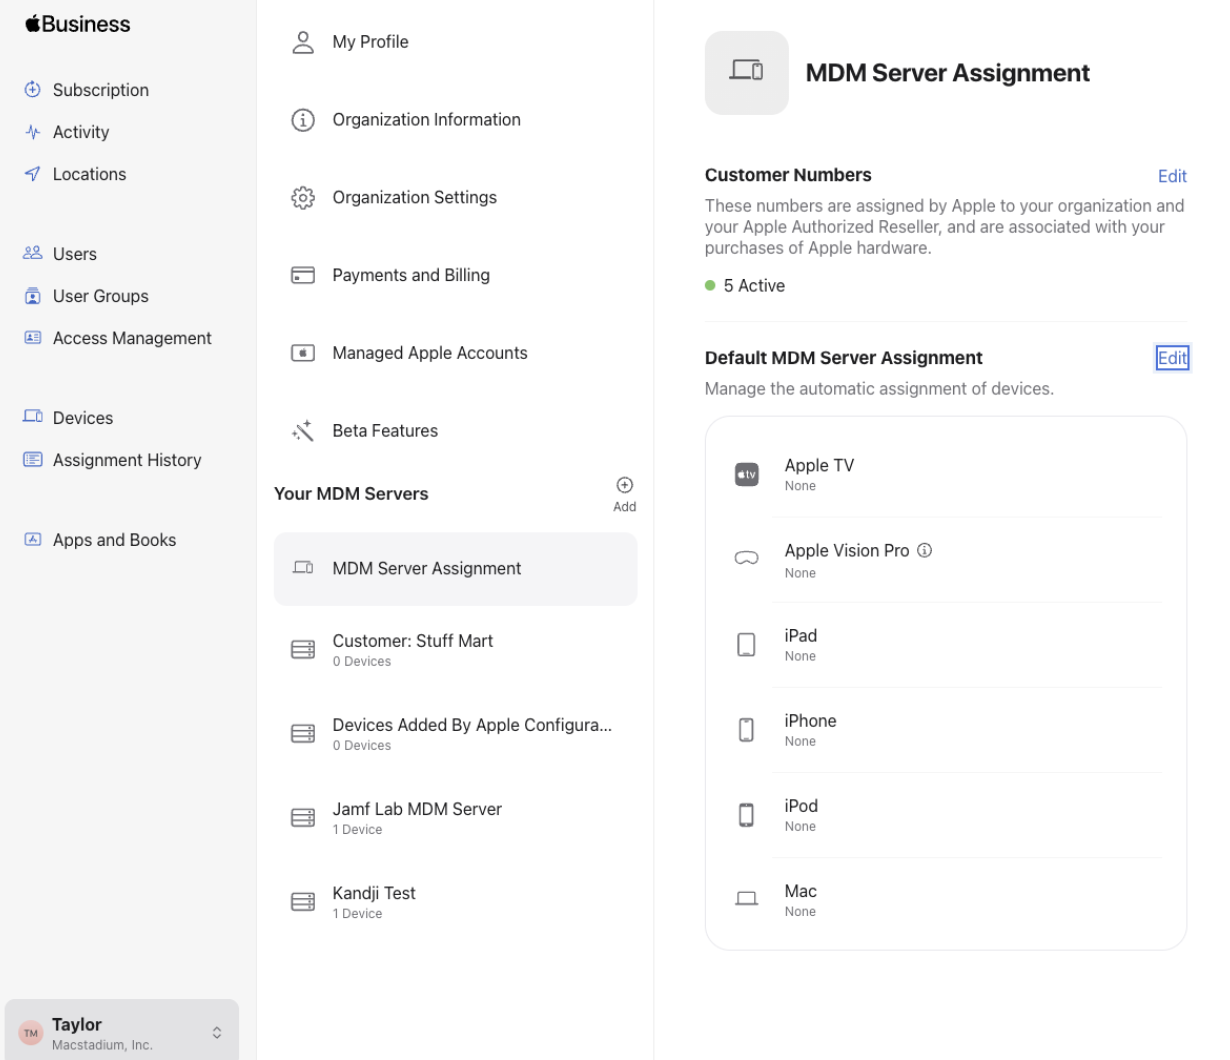1230x1060 pixels.
Task: Add a new MDM server
Action: pyautogui.click(x=624, y=494)
